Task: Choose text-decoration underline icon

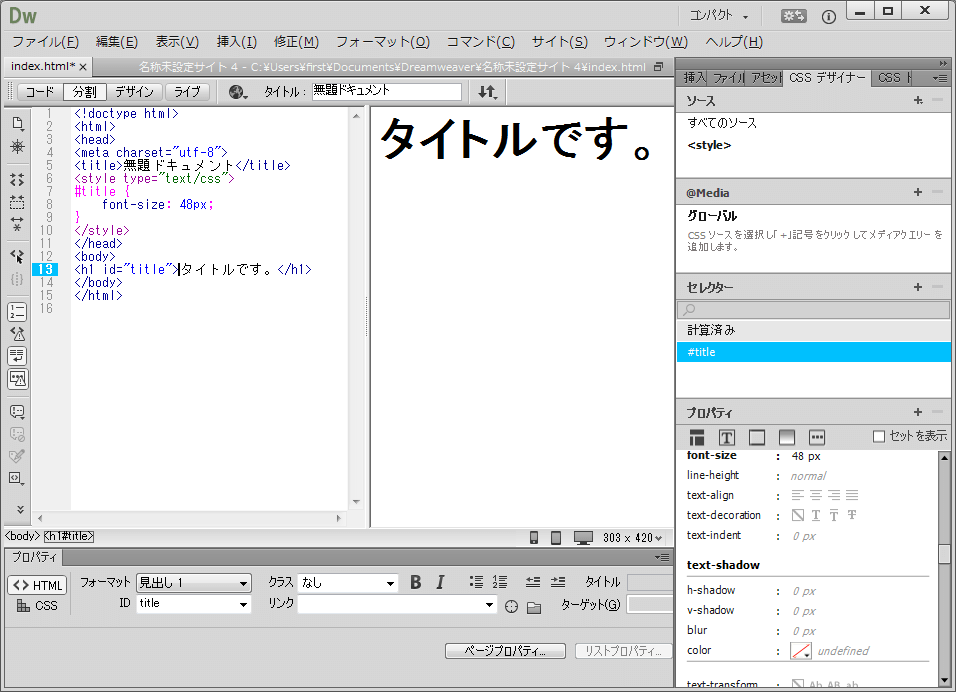Action: 815,516
